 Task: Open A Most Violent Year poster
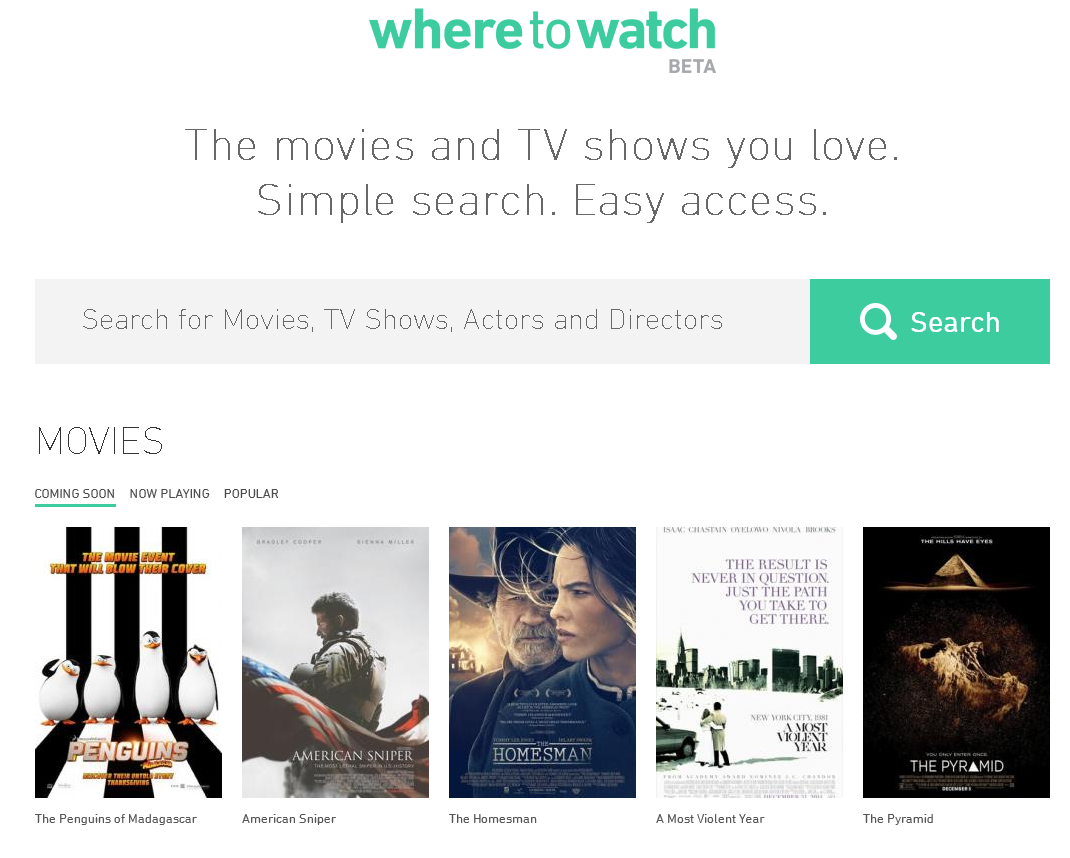749,662
